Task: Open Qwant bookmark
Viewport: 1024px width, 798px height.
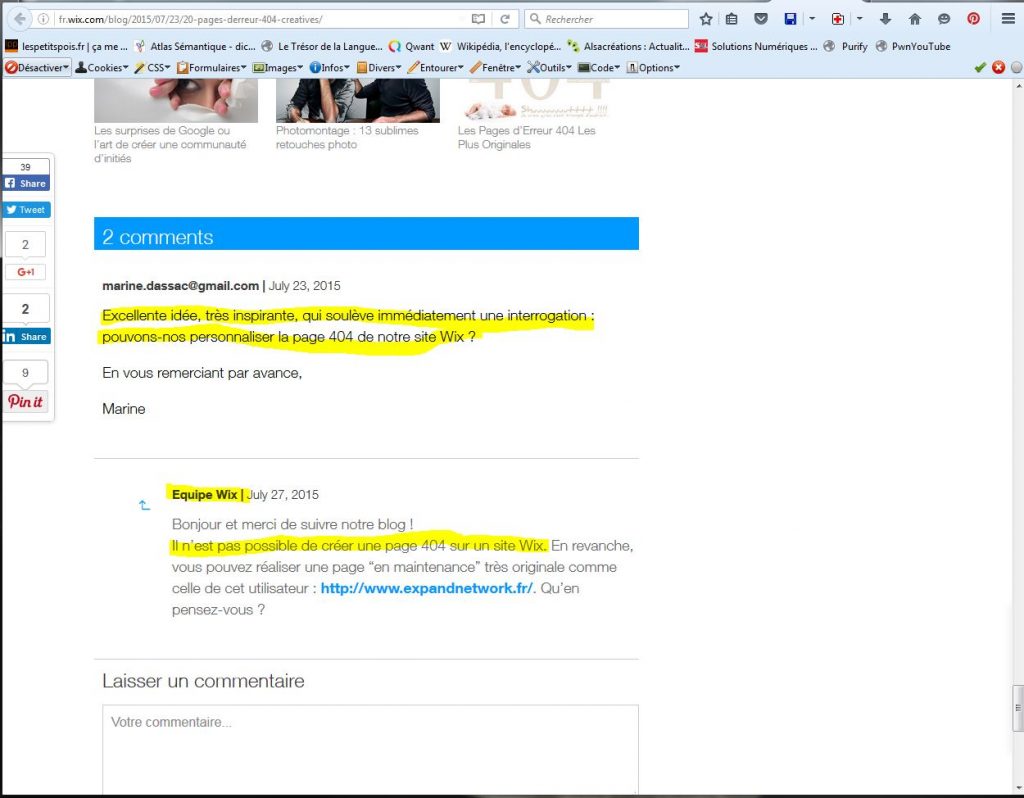Action: click(x=411, y=46)
